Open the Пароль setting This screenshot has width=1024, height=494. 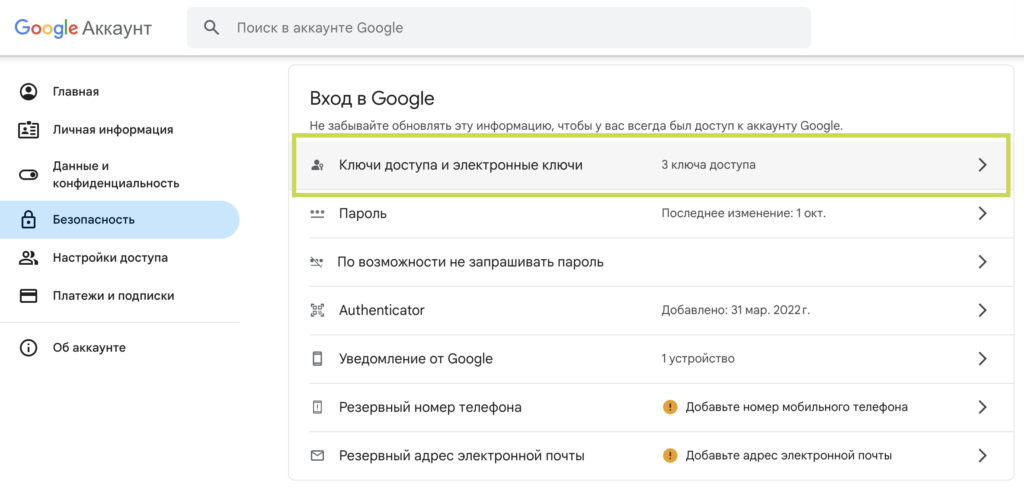click(651, 214)
